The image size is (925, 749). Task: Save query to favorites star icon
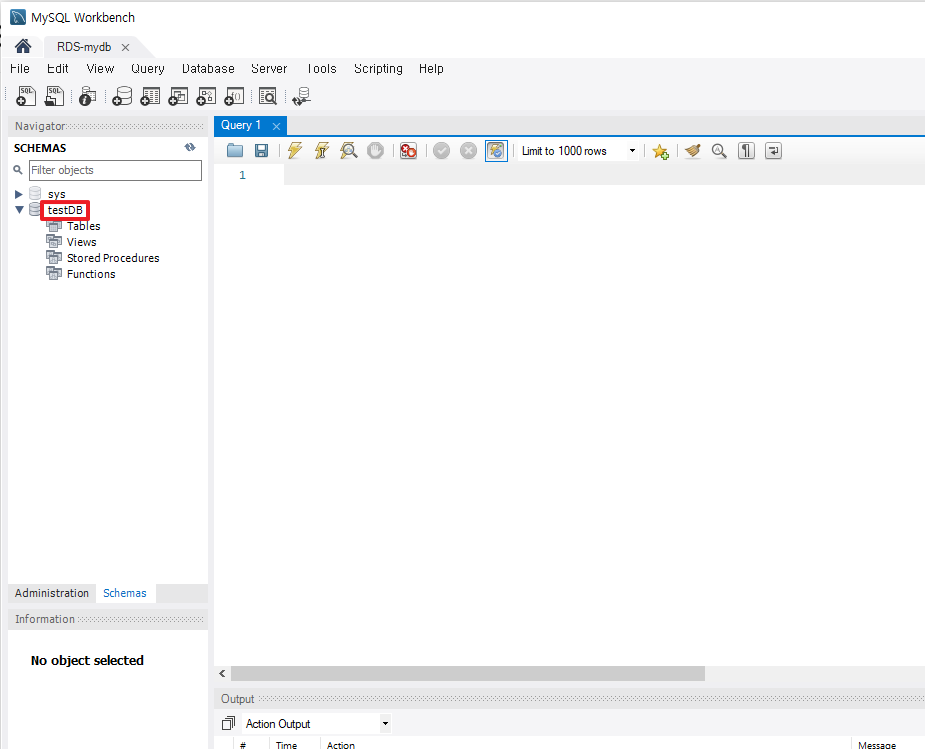[x=661, y=152]
